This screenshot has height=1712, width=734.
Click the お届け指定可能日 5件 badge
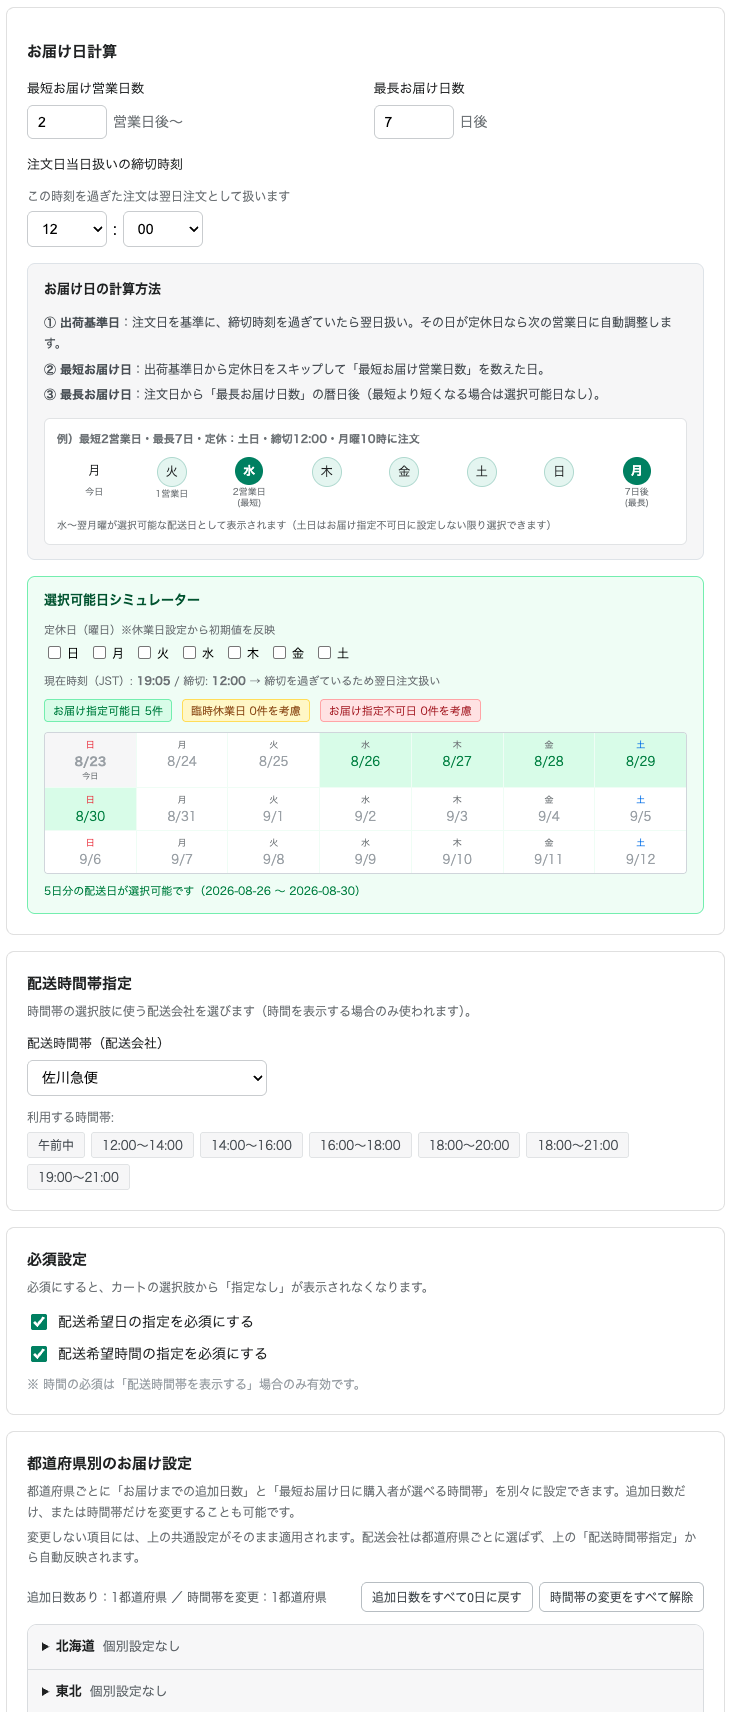[108, 711]
